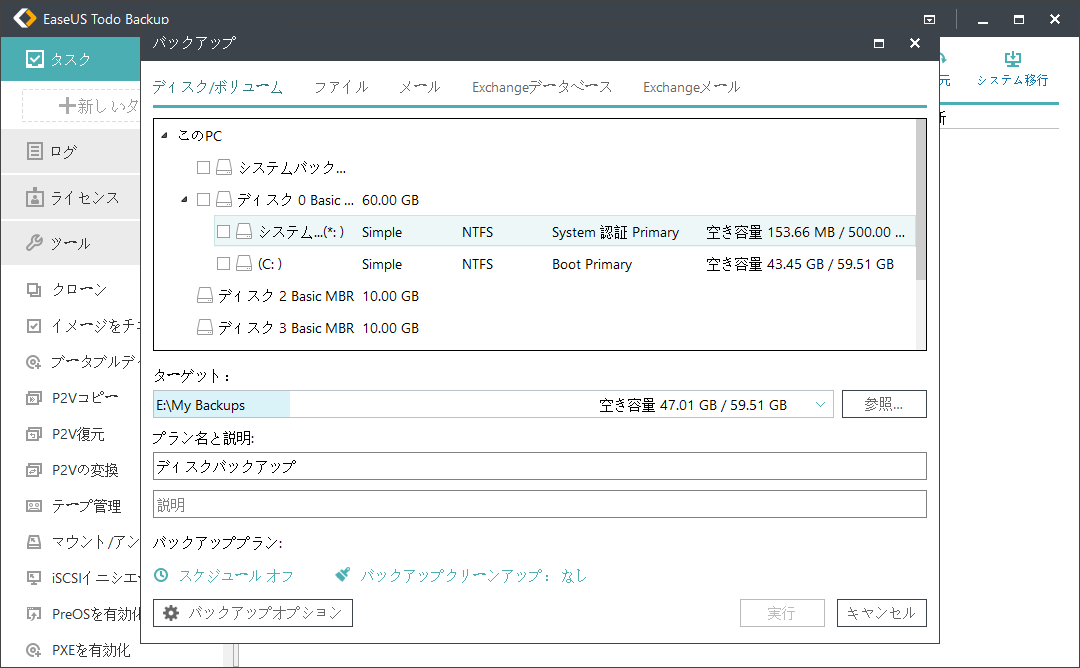Click the システム移行 icon in main window
This screenshot has width=1080, height=668.
(x=1012, y=59)
